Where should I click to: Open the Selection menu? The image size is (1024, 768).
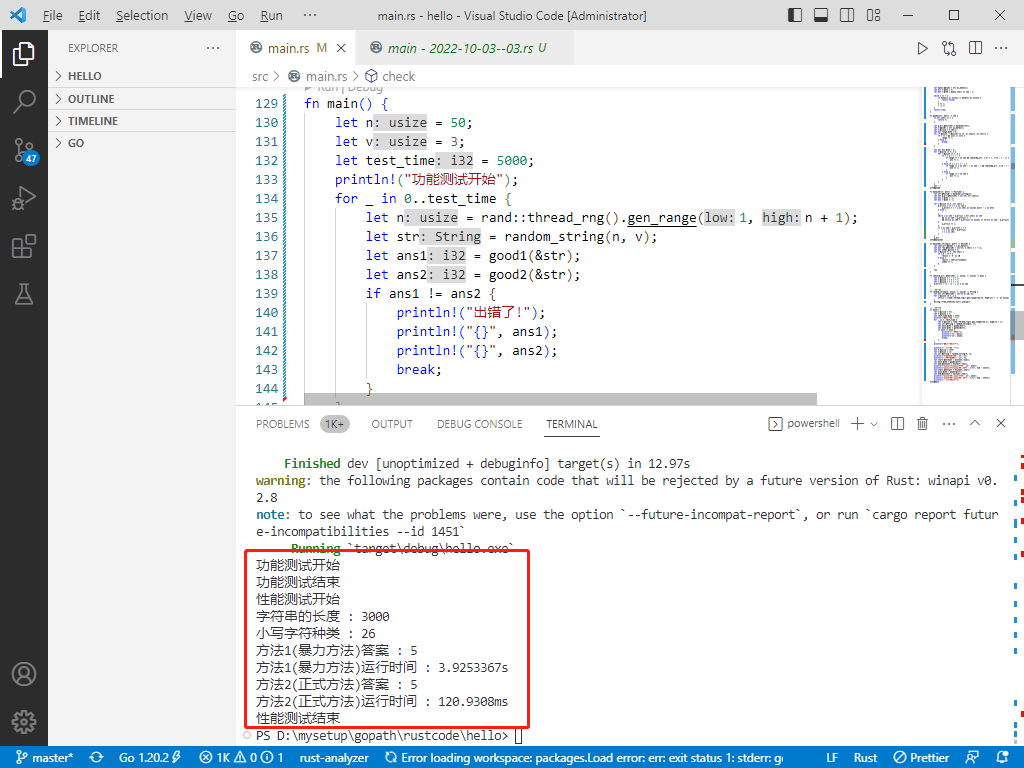142,15
